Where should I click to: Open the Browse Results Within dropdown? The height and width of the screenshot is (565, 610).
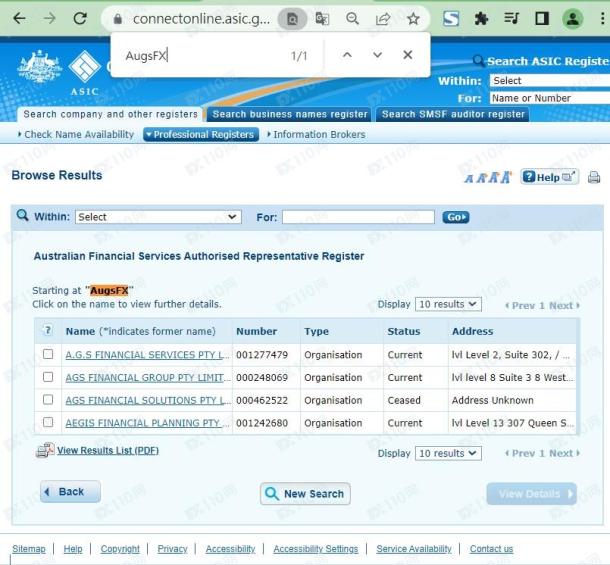pos(158,217)
